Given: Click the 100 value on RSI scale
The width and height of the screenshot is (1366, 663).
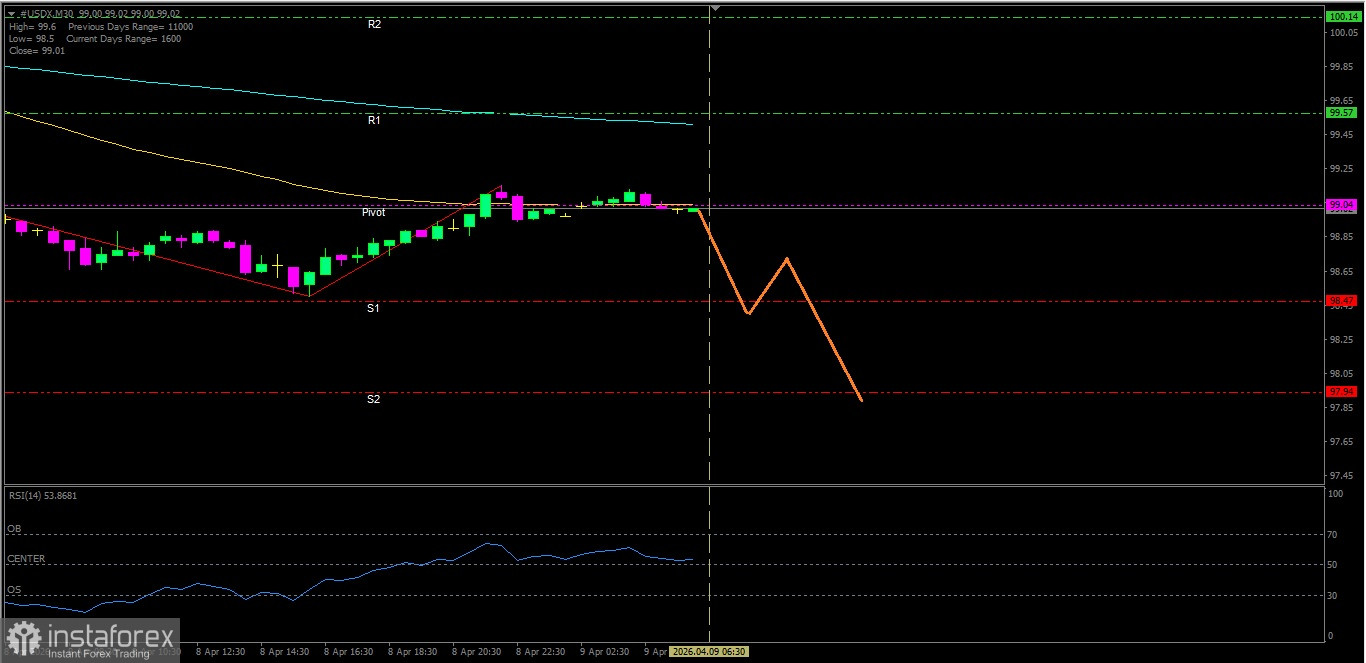Looking at the screenshot, I should pos(1335,494).
